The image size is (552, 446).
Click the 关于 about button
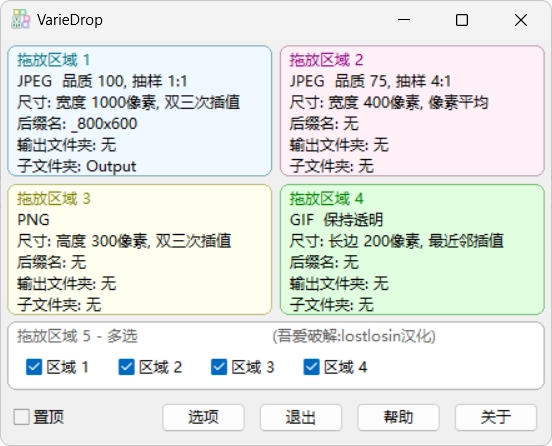(496, 417)
